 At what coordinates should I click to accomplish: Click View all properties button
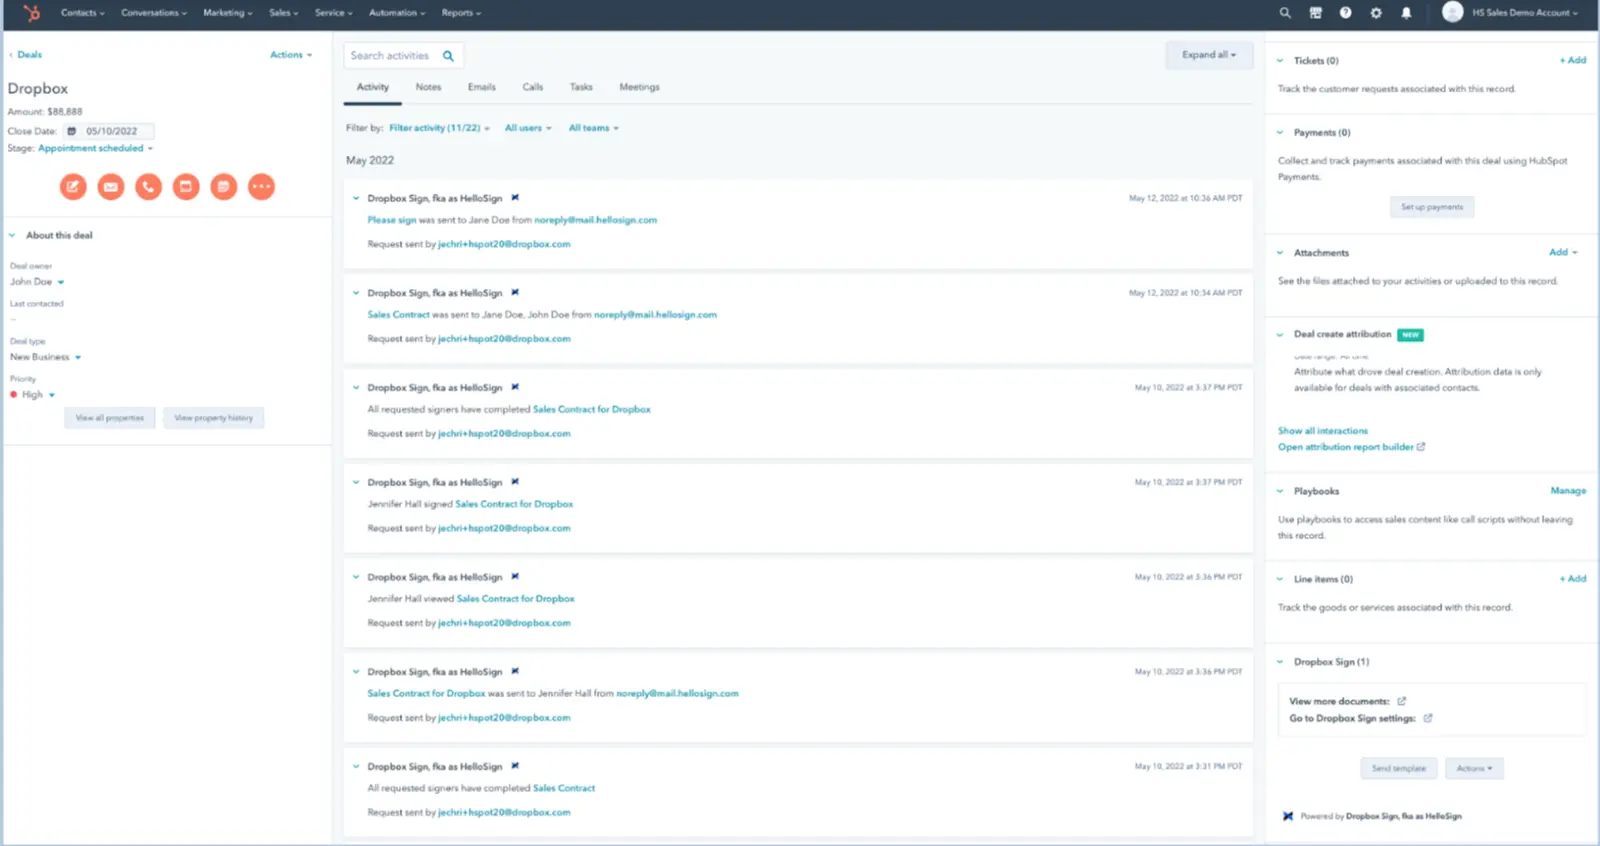click(110, 418)
